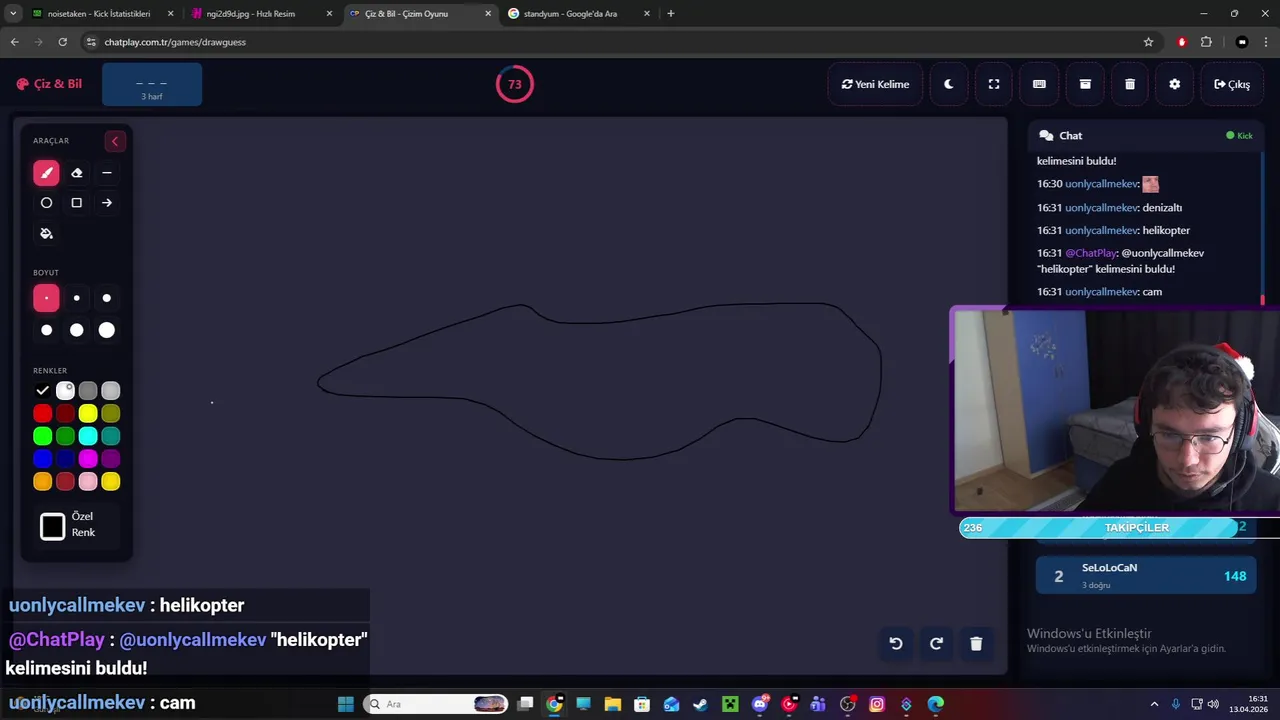
Task: Choose the second-smallest brush size
Action: pyautogui.click(x=77, y=298)
